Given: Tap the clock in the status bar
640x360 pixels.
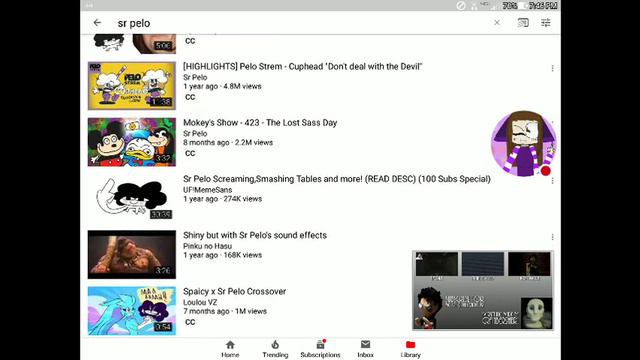Looking at the screenshot, I should [x=543, y=6].
